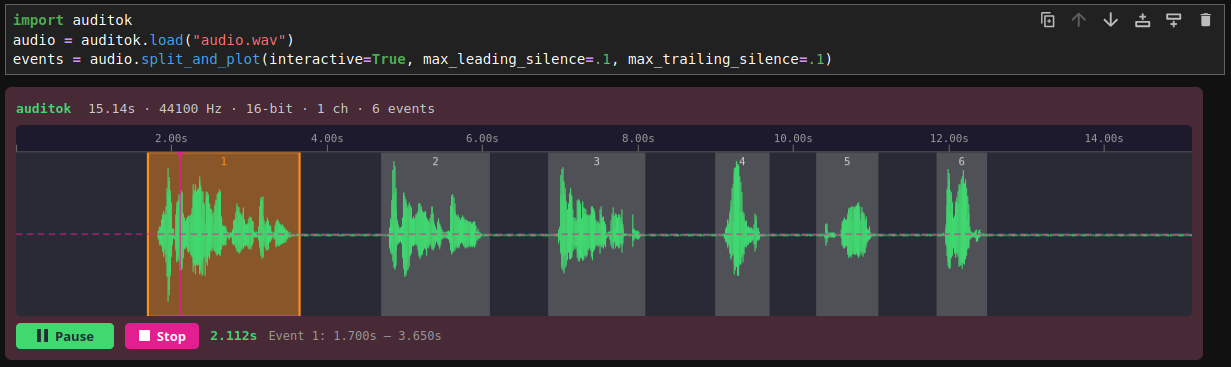1231x367 pixels.
Task: Click the "audio.wav" string in the code
Action: point(245,40)
